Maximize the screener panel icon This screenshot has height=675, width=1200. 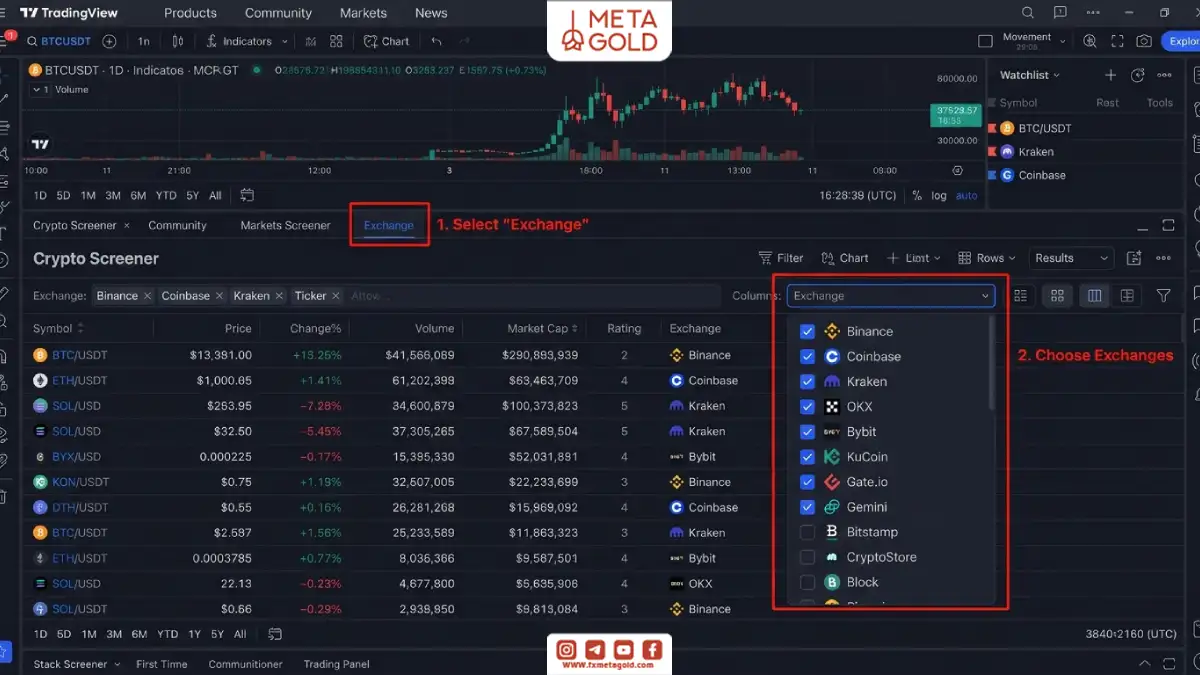click(1168, 225)
